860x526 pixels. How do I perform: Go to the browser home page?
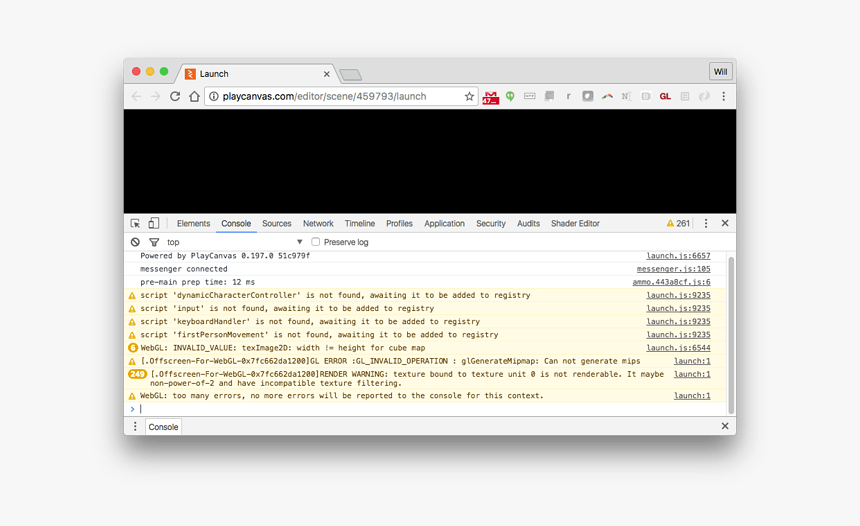tap(194, 97)
